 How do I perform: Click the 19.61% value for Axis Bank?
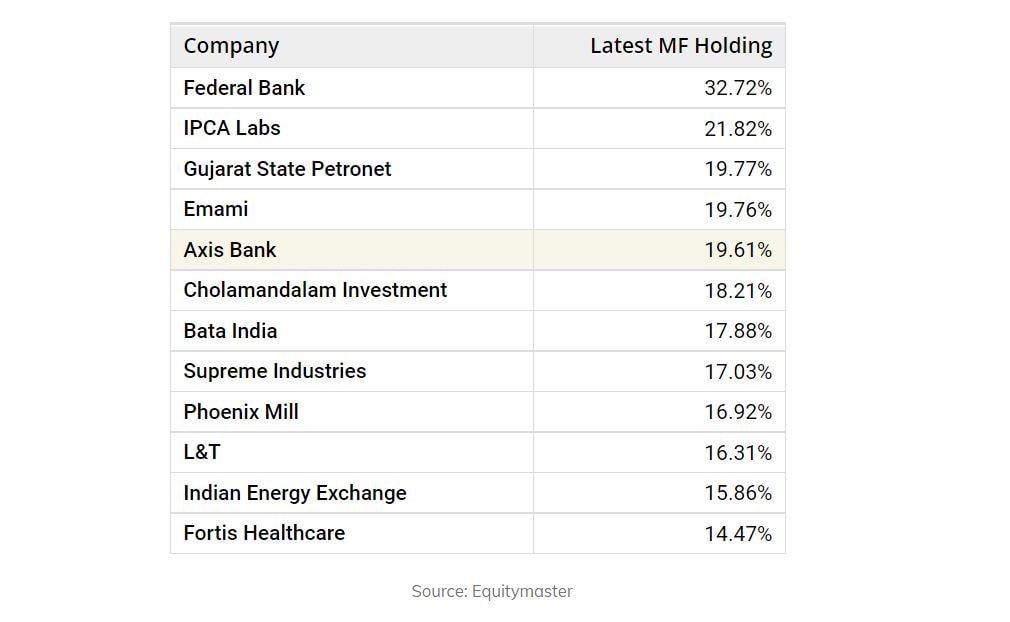click(737, 250)
